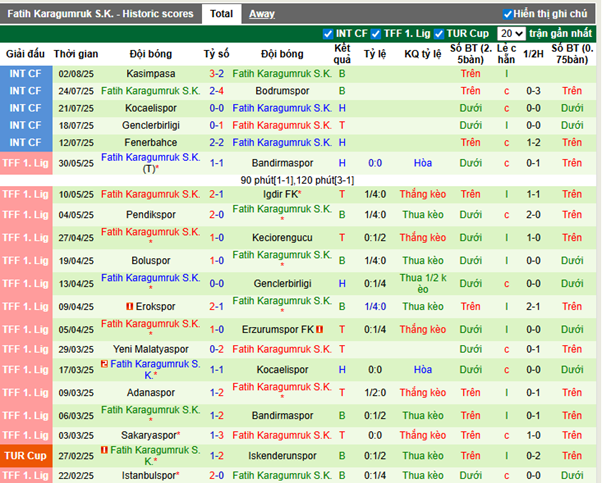Click the red card icon in the TUR Cup row
This screenshot has width=602, height=483.
click(x=104, y=450)
